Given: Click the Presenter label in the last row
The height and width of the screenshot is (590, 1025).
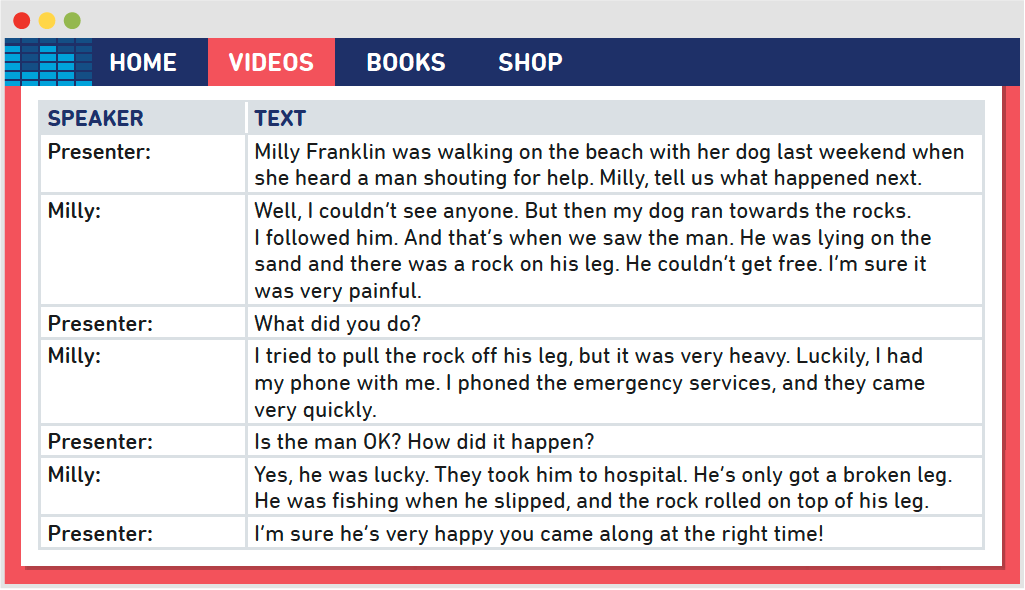Looking at the screenshot, I should coord(99,533).
